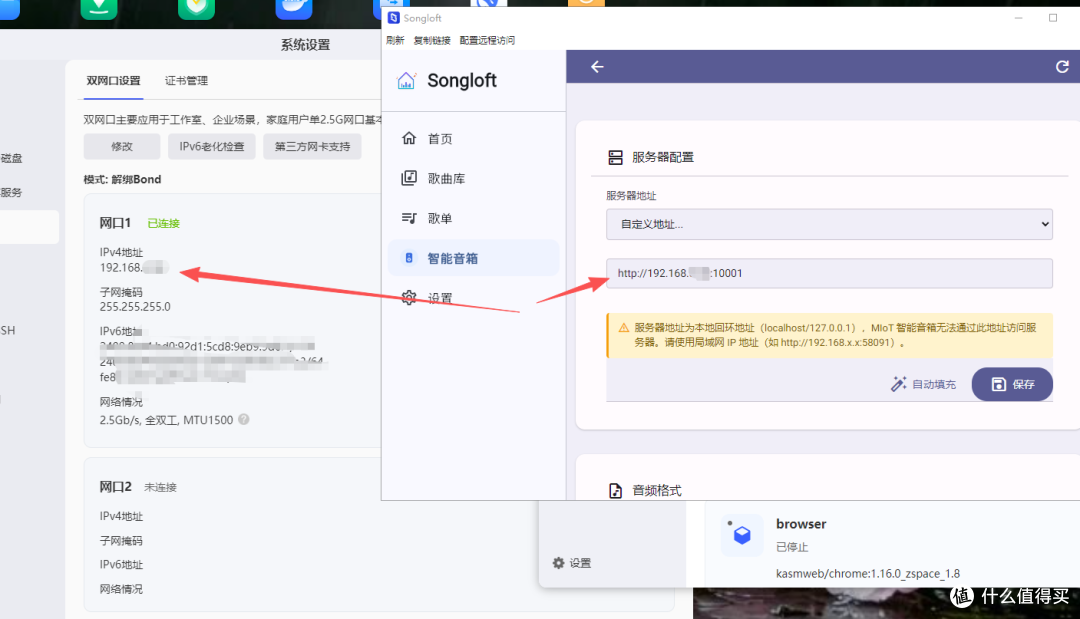
Task: Reload page using Songloft header refresh icon
Action: pos(1062,67)
